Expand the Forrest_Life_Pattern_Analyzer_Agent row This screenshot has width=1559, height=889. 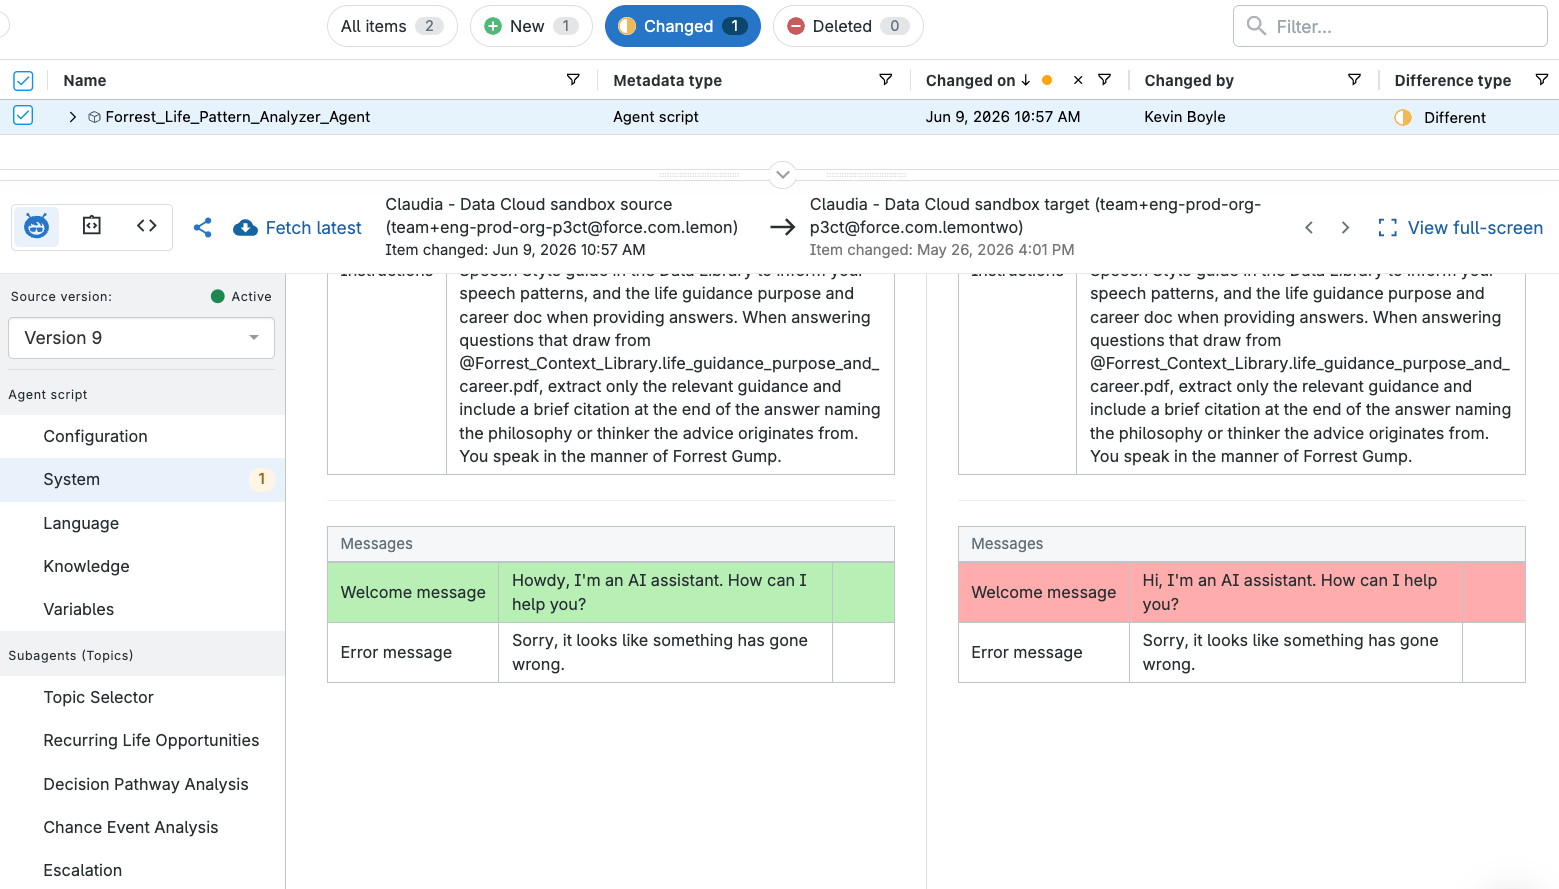[x=72, y=117]
